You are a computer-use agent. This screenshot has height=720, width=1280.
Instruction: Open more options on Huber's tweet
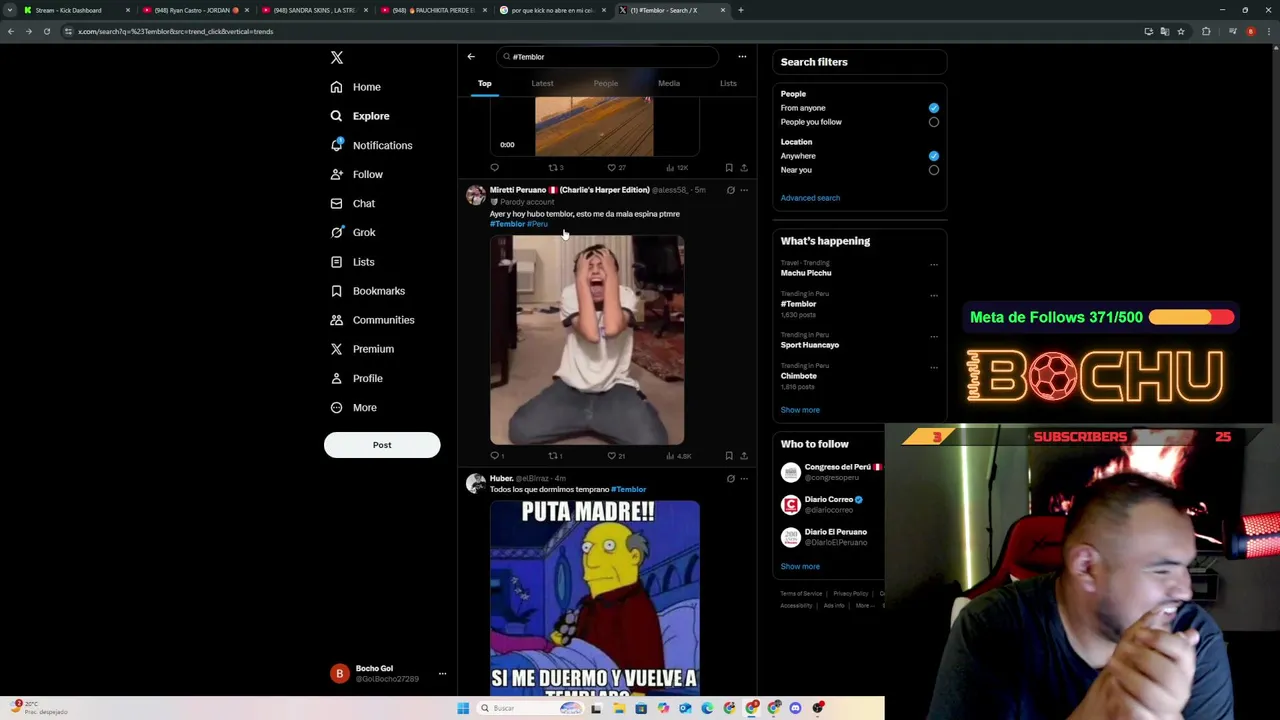[744, 479]
